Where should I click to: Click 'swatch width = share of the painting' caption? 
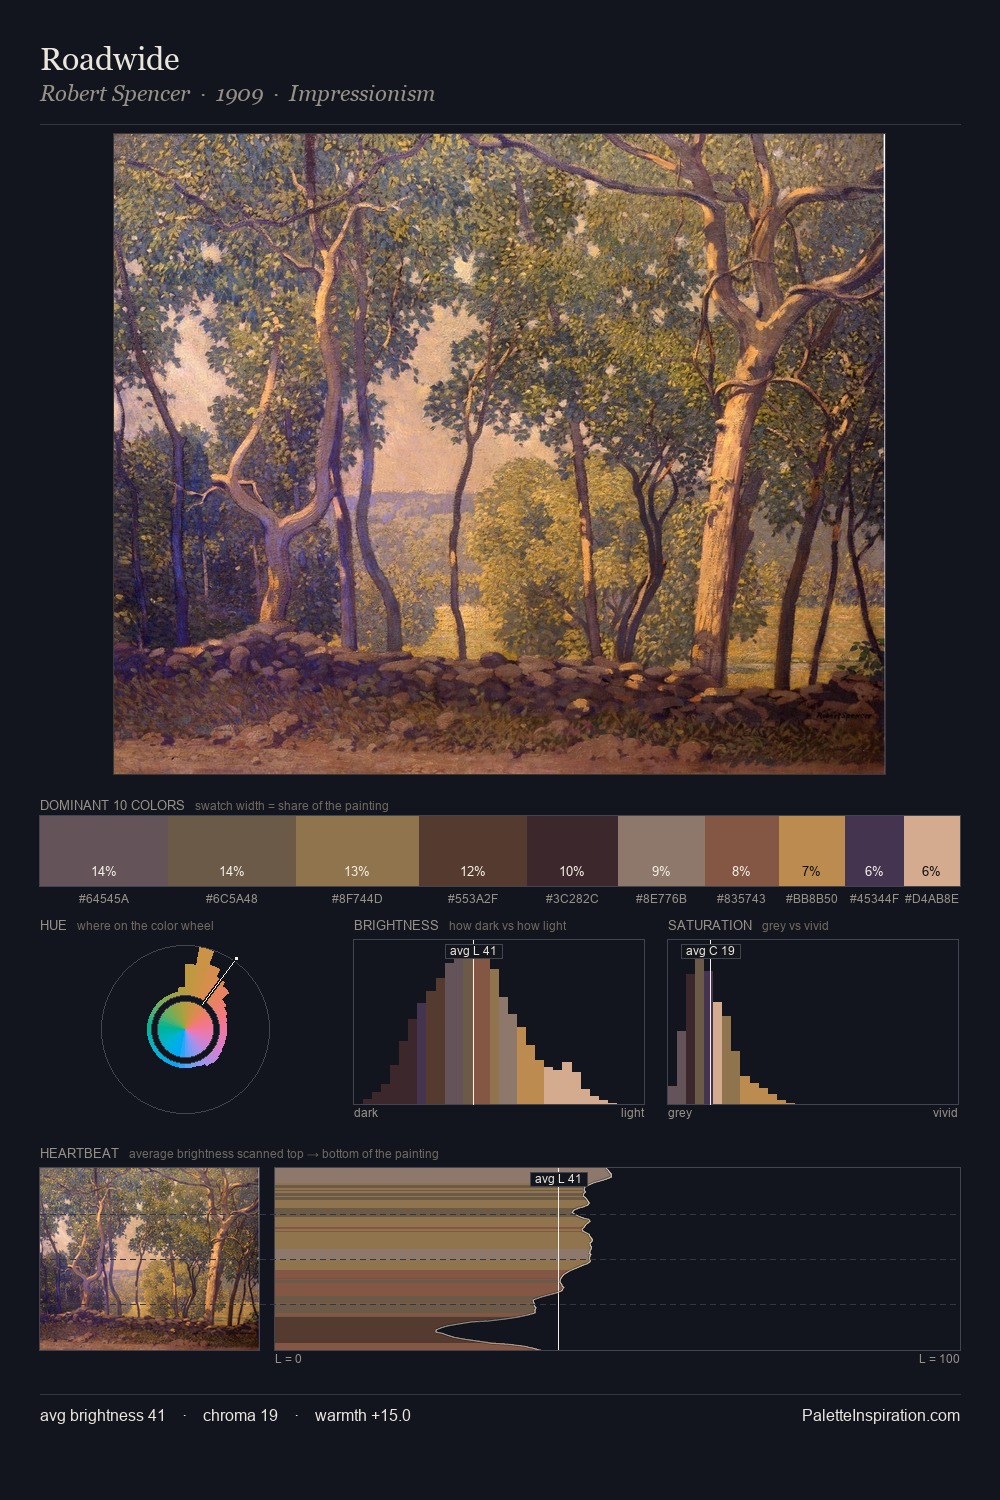(x=292, y=806)
